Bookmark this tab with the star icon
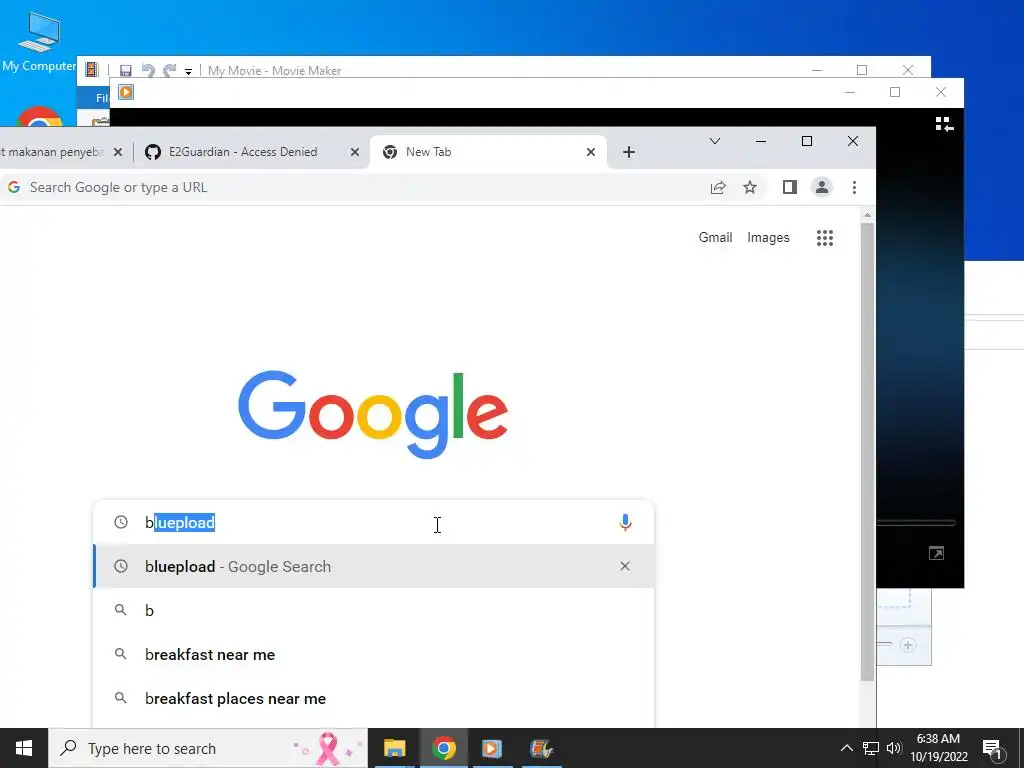 tap(750, 187)
